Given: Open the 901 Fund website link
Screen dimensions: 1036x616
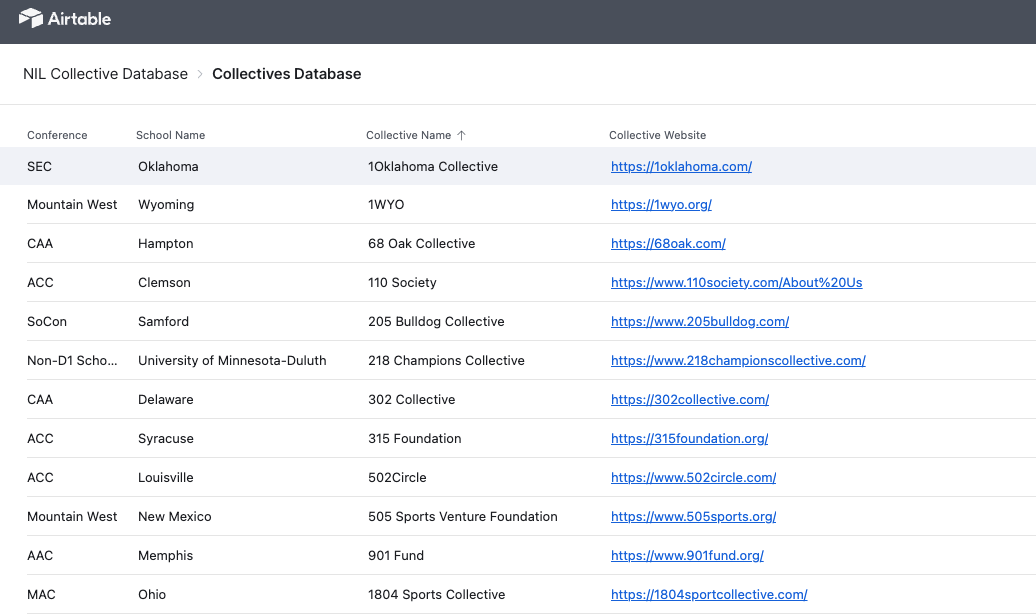Looking at the screenshot, I should (x=687, y=555).
